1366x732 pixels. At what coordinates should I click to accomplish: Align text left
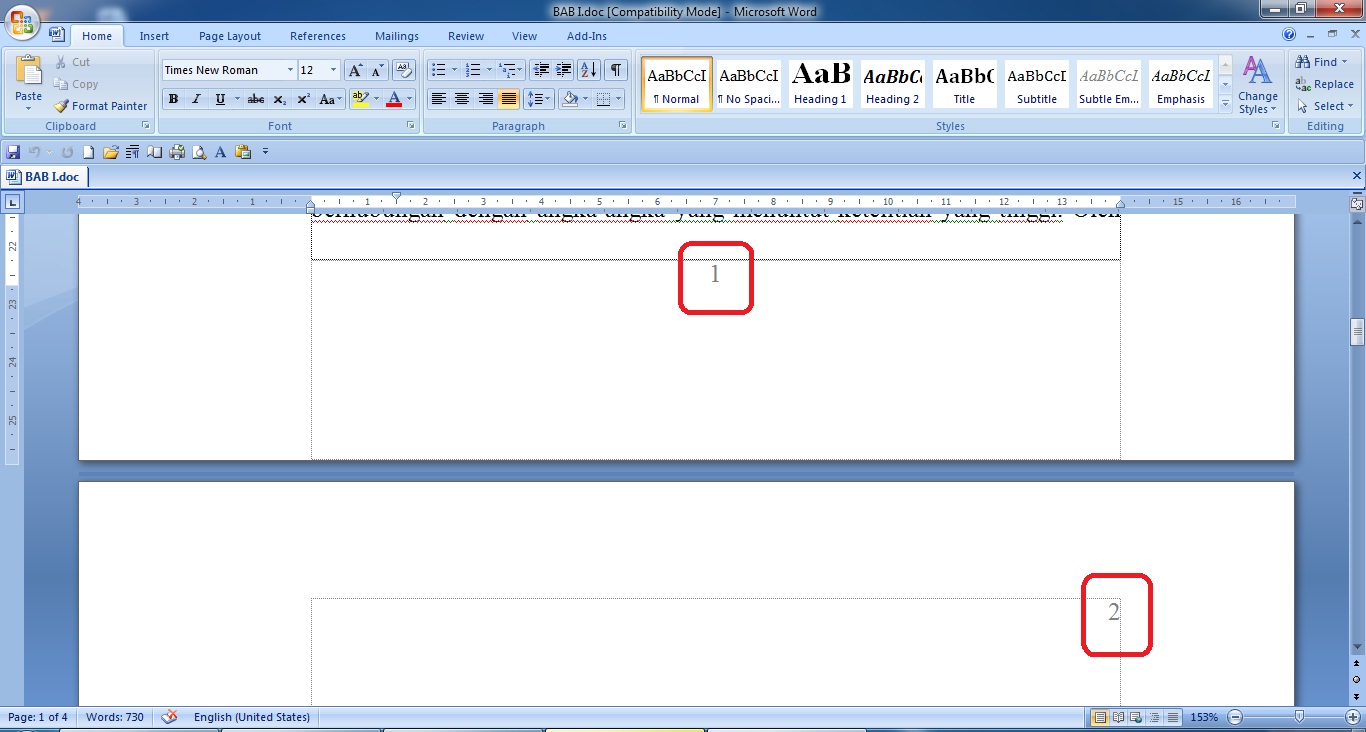pyautogui.click(x=438, y=99)
